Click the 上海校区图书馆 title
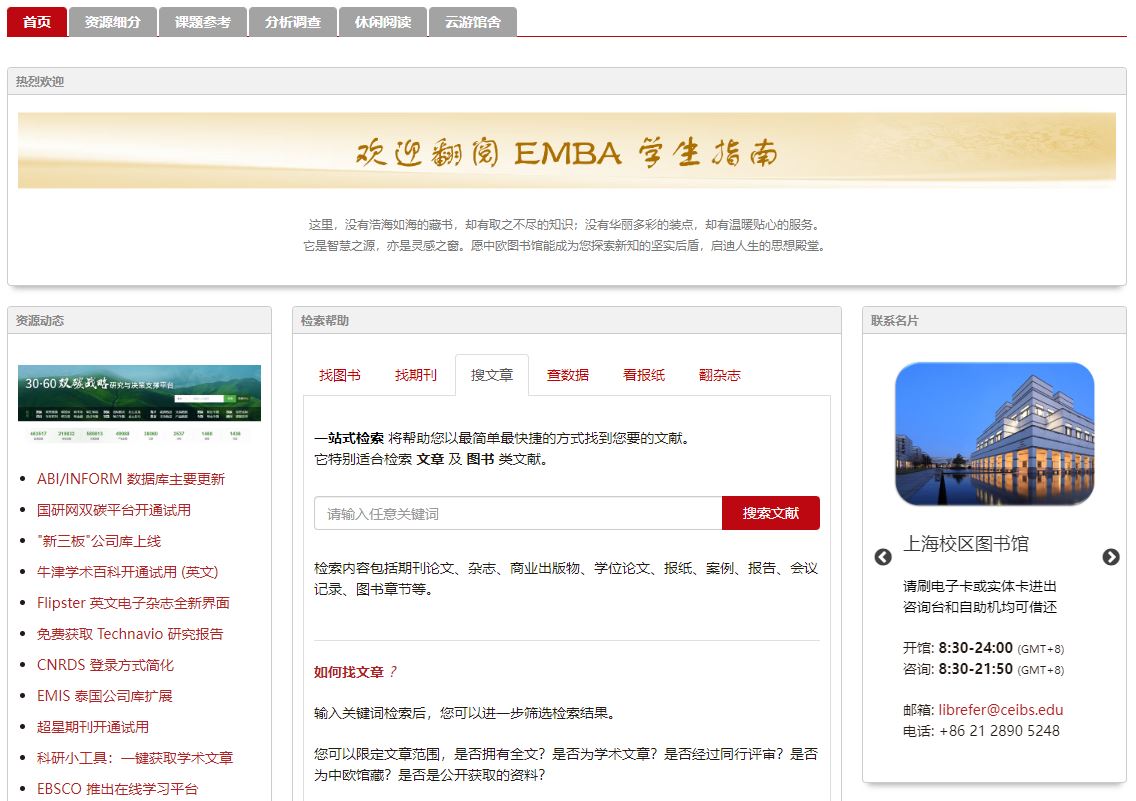This screenshot has height=801, width=1136. (966, 544)
